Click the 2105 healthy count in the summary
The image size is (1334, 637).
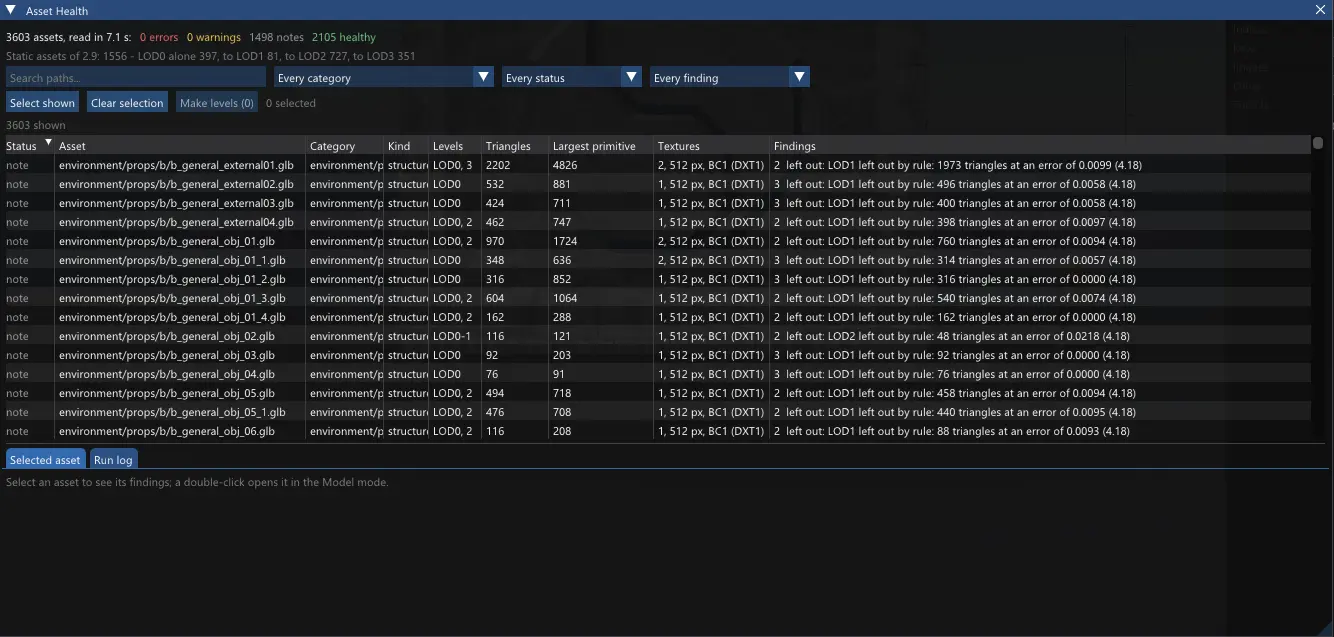tap(344, 38)
